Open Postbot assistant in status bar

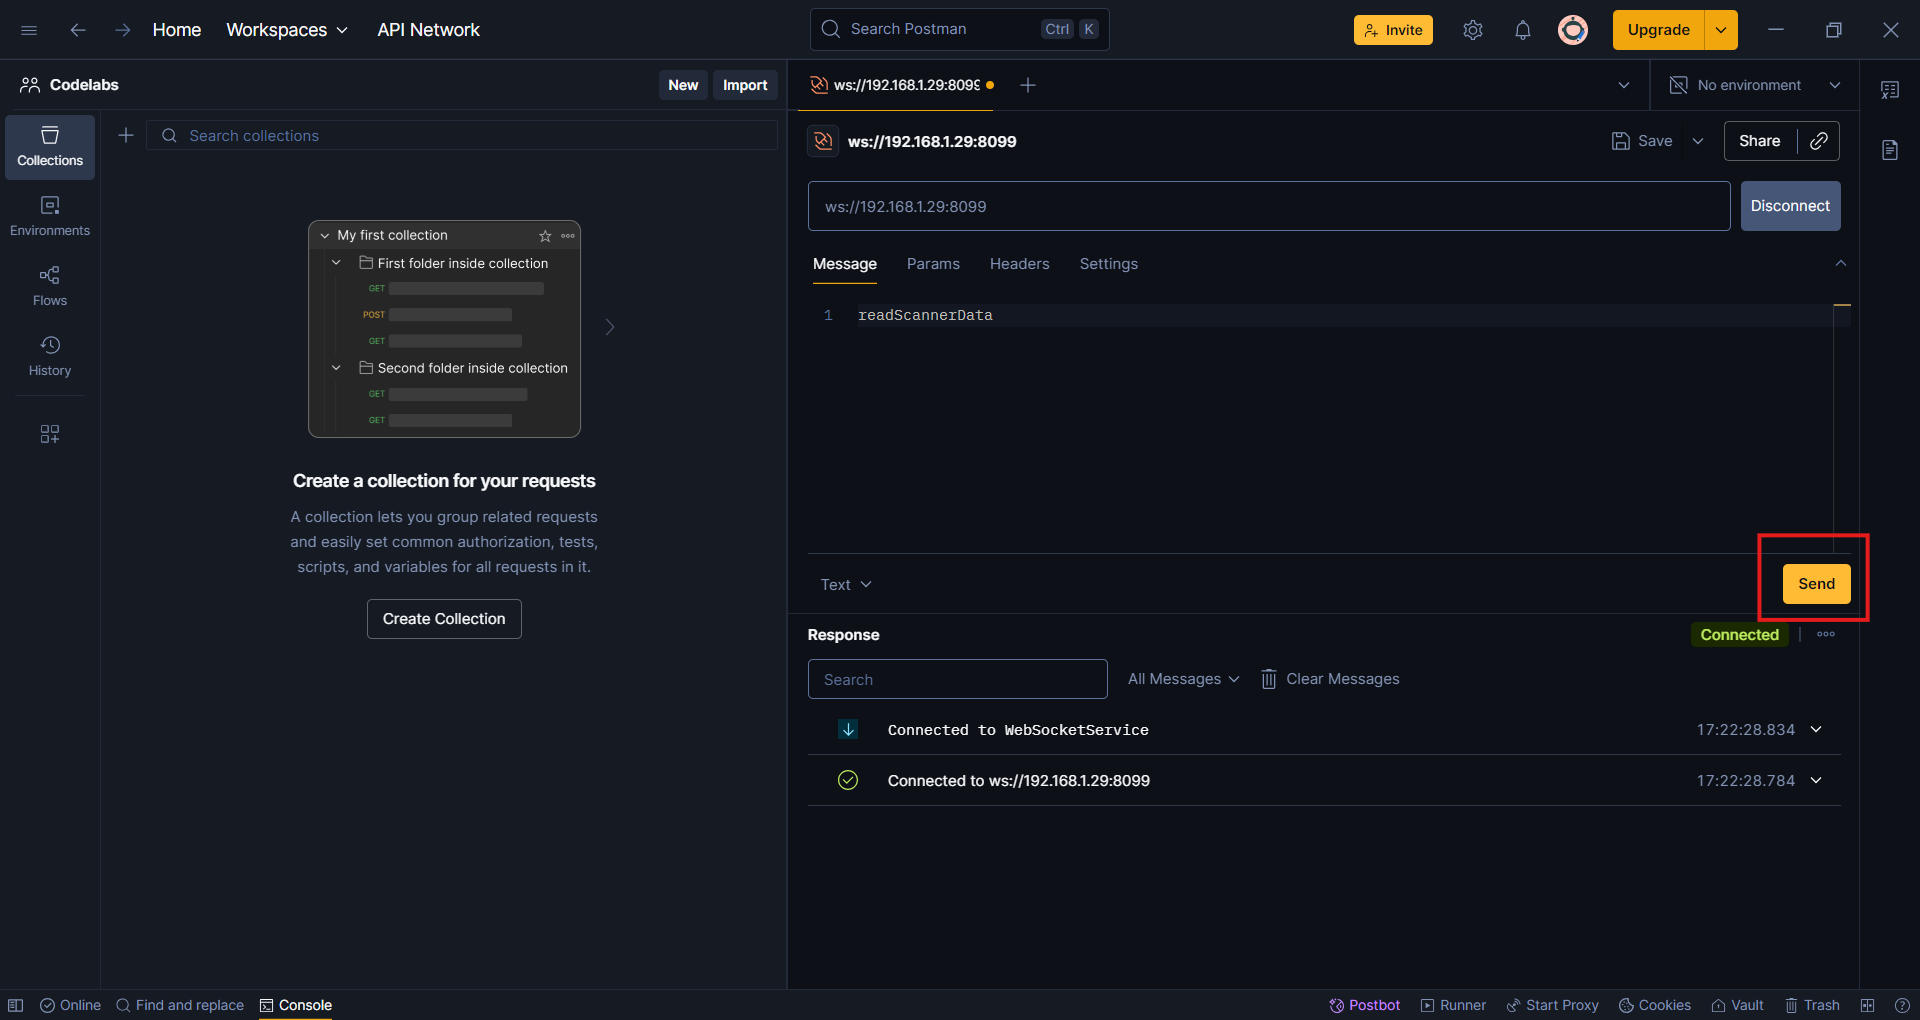click(1364, 1005)
